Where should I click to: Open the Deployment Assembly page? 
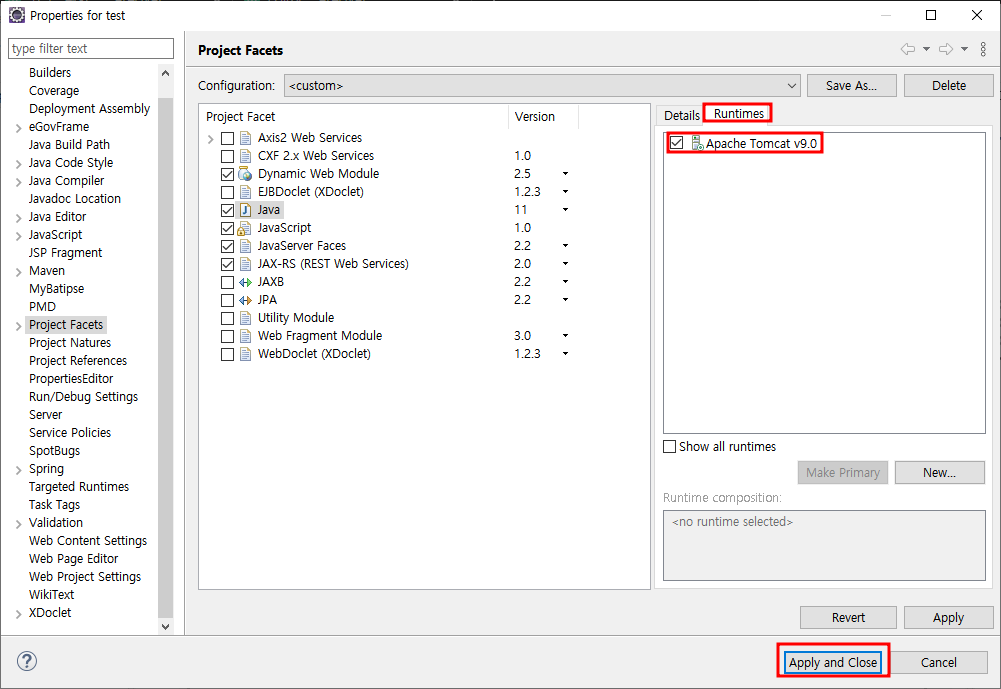tap(89, 109)
